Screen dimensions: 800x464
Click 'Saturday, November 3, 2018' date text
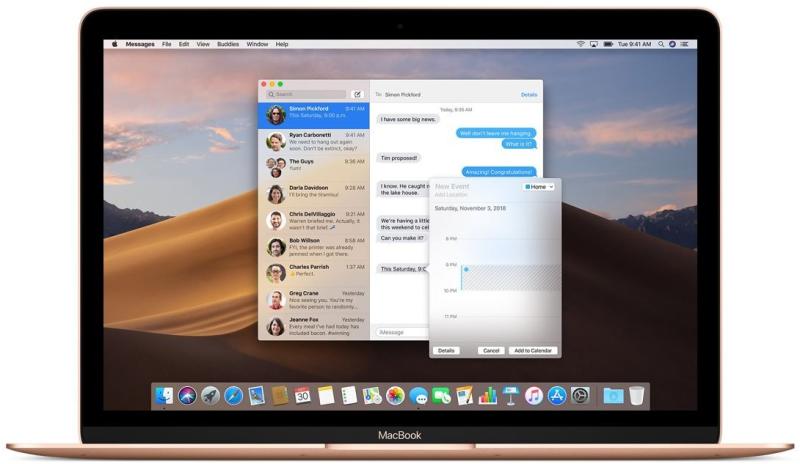point(470,208)
